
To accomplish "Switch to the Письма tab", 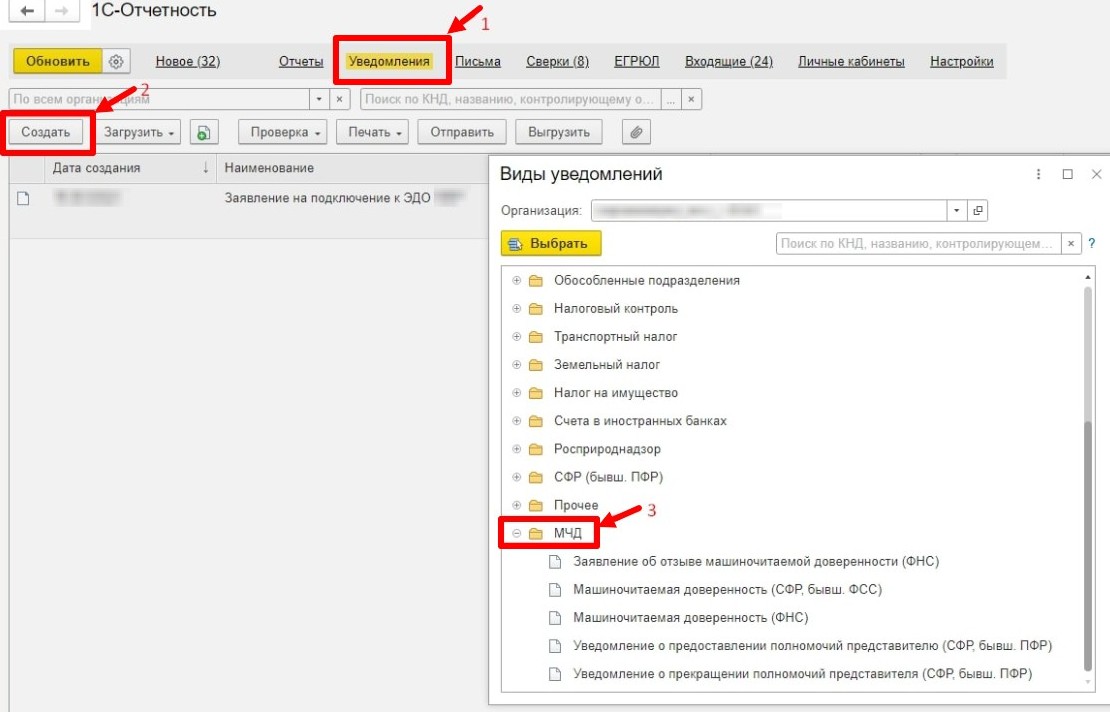I will click(x=478, y=62).
